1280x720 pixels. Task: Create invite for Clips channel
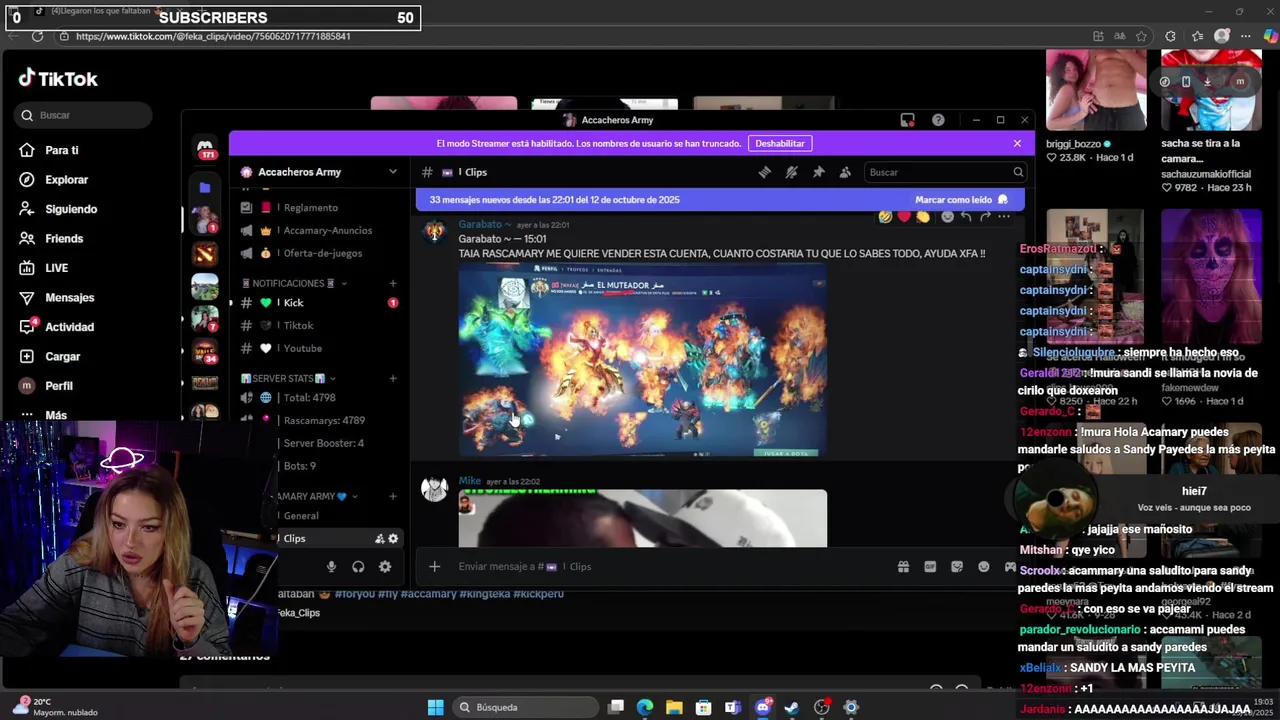click(380, 538)
